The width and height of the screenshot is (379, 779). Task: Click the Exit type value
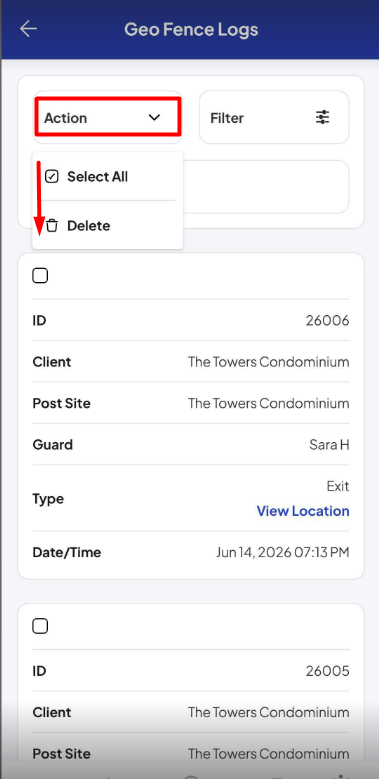tap(338, 485)
